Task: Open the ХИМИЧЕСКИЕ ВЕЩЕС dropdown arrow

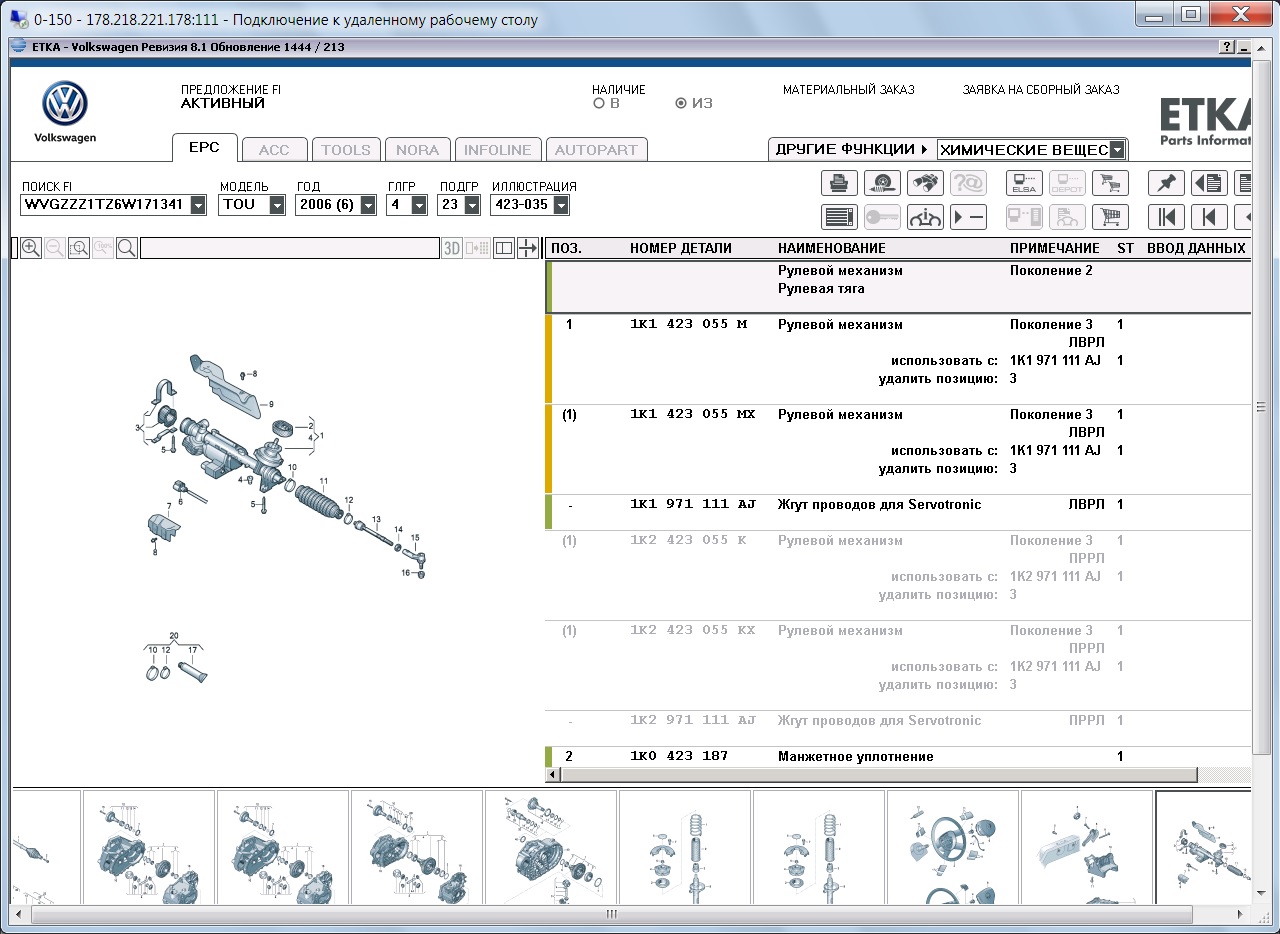Action: (1118, 150)
